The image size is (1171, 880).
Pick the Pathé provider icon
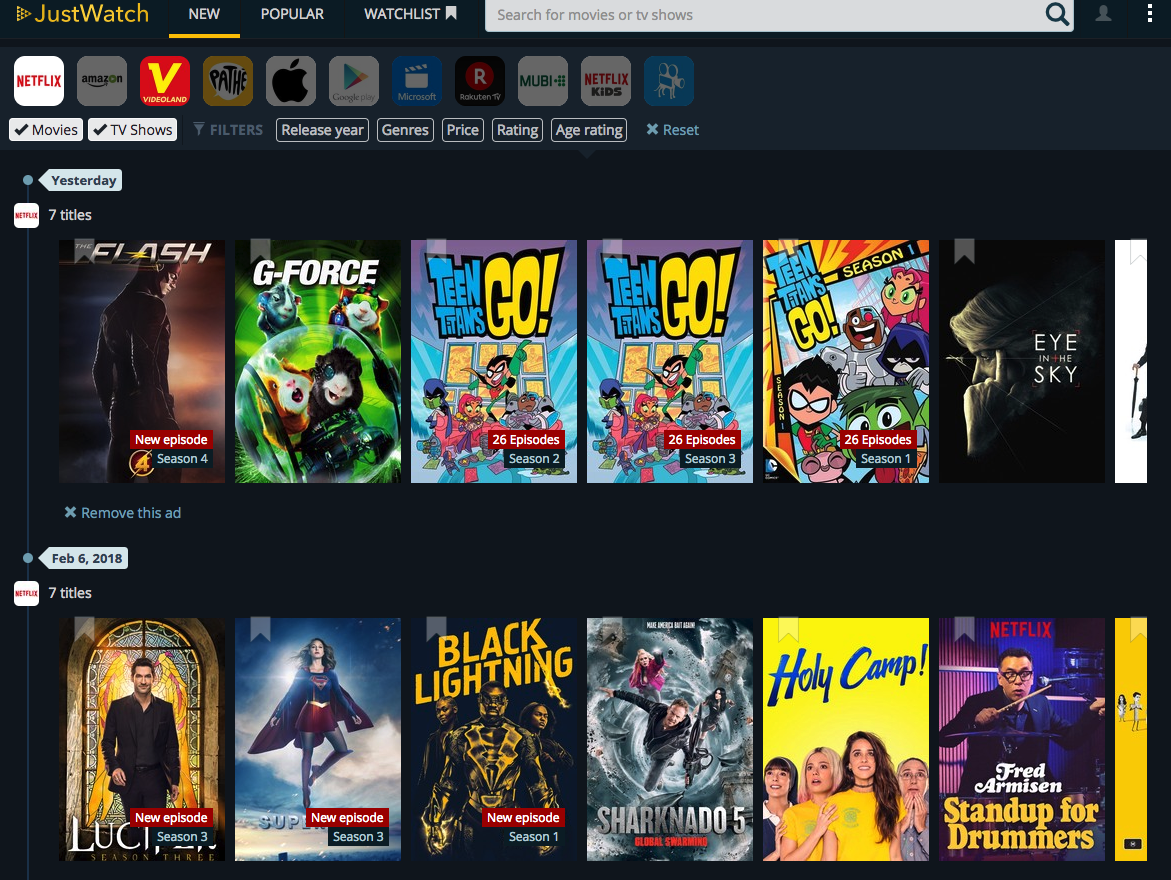pos(228,81)
